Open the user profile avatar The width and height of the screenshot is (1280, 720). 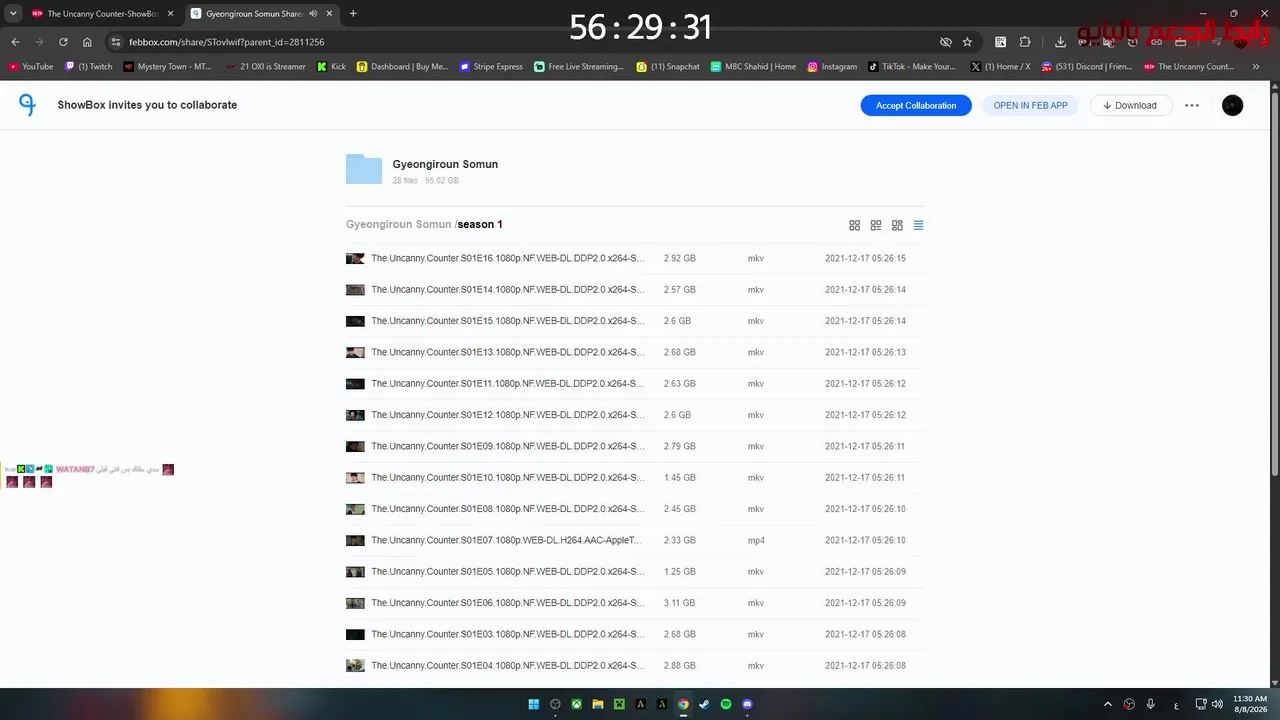point(1233,105)
